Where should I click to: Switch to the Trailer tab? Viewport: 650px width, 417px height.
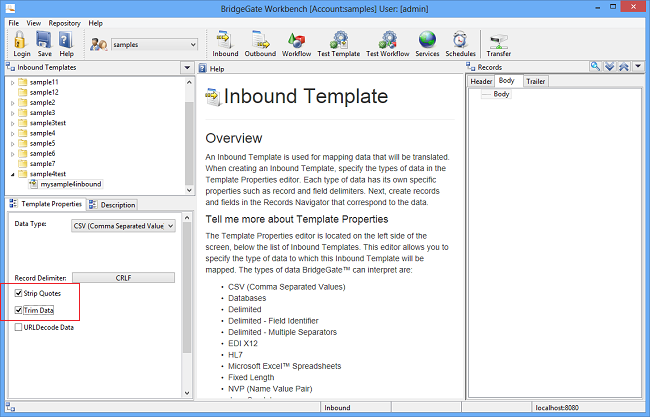tap(536, 81)
